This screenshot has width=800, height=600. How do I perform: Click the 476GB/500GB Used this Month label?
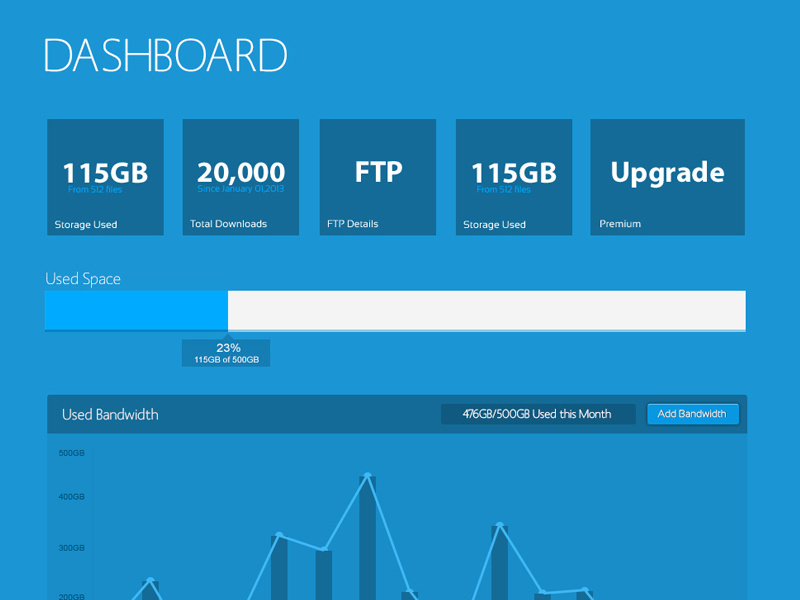click(x=537, y=413)
